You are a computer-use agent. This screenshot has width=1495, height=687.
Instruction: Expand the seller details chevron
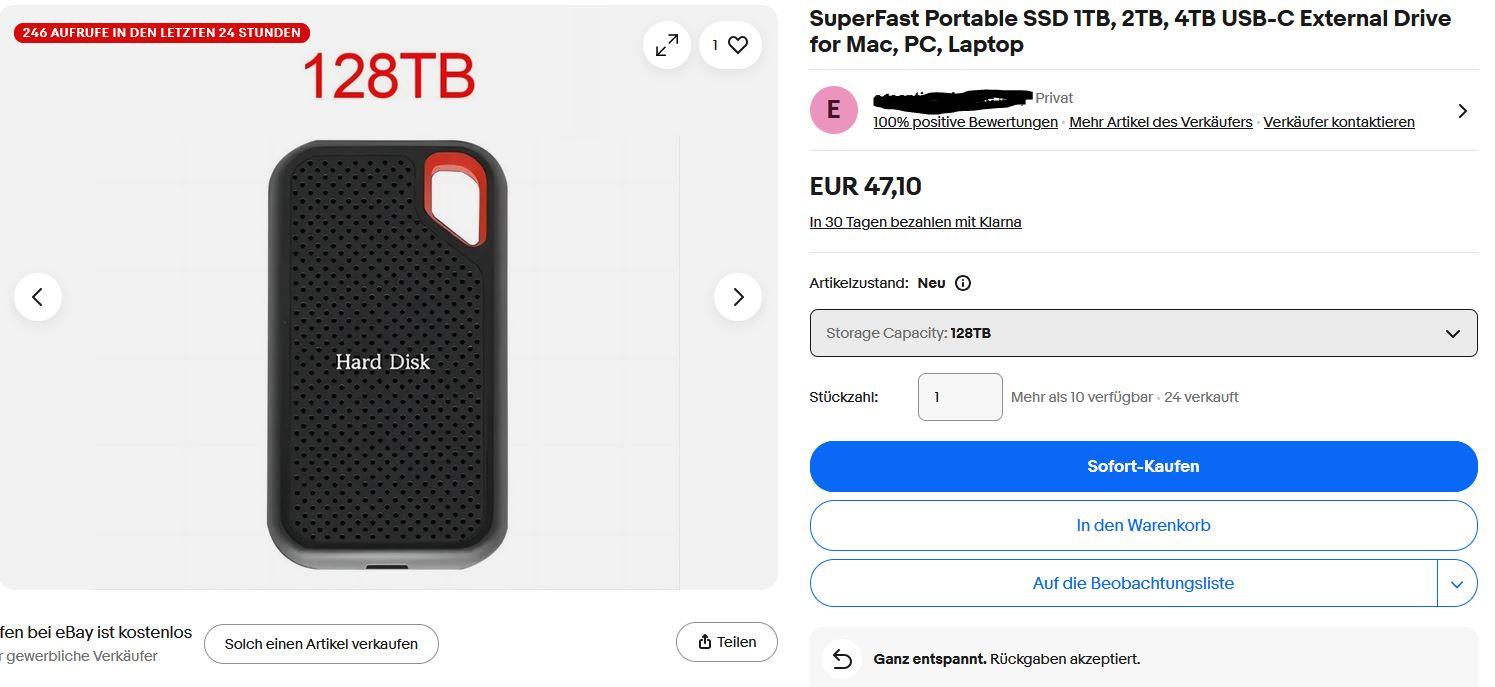click(1462, 110)
